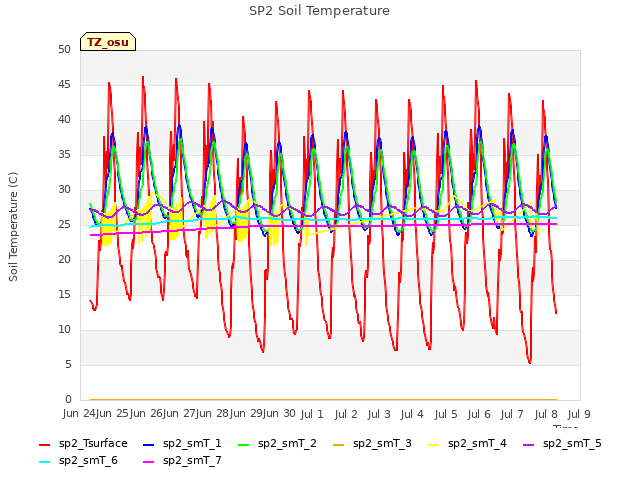The image size is (640, 480).
Task: Click the yellow sp2_smT_4 legend swatch
Action: (433, 444)
